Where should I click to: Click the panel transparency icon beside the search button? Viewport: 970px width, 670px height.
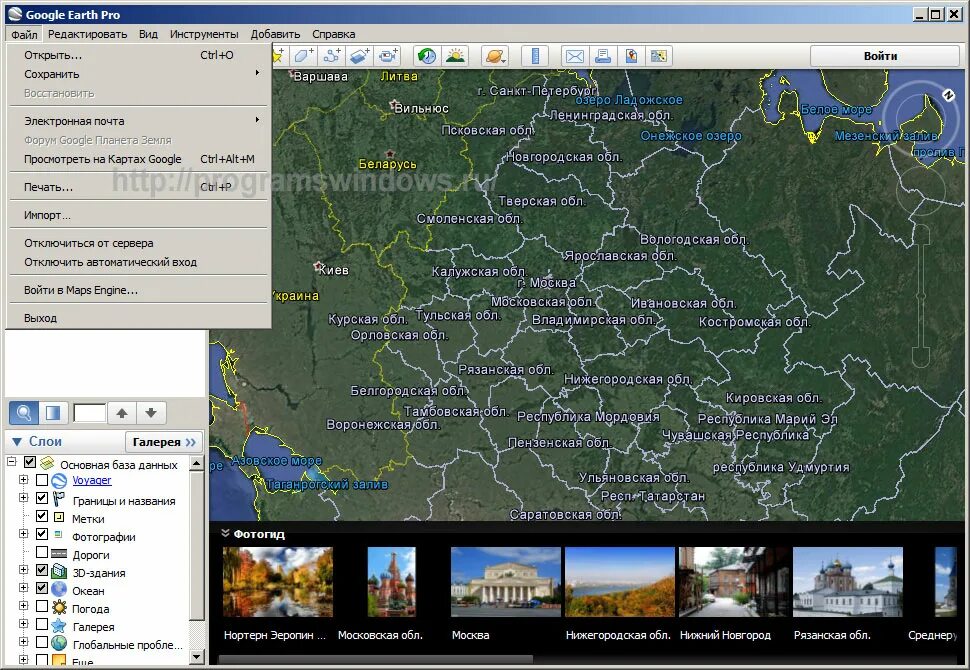pyautogui.click(x=53, y=413)
